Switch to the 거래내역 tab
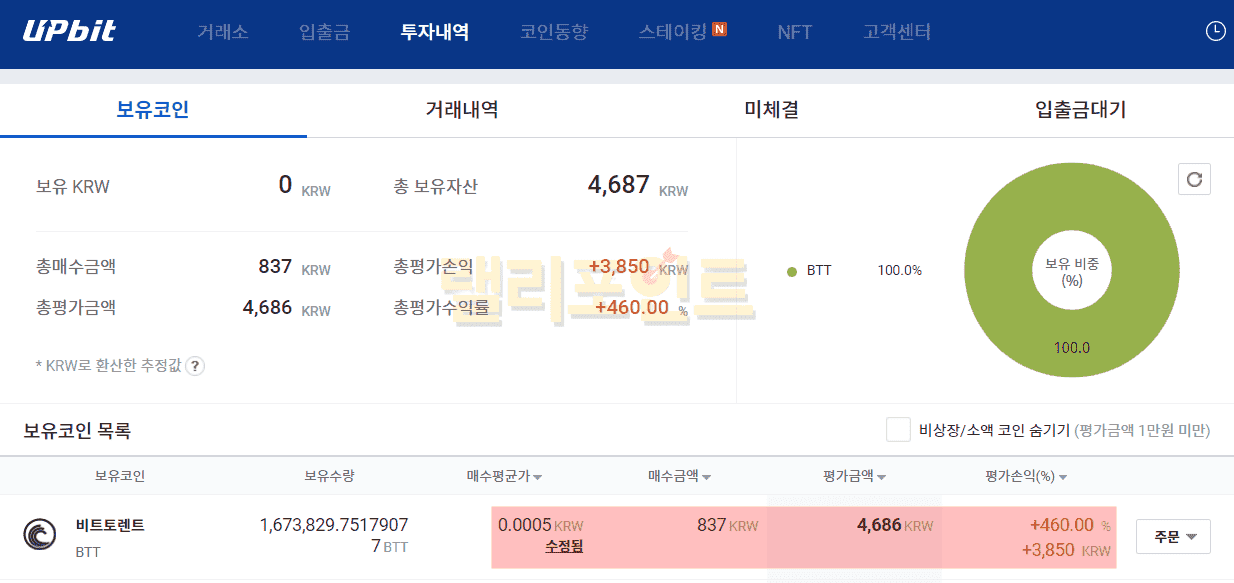 (461, 110)
